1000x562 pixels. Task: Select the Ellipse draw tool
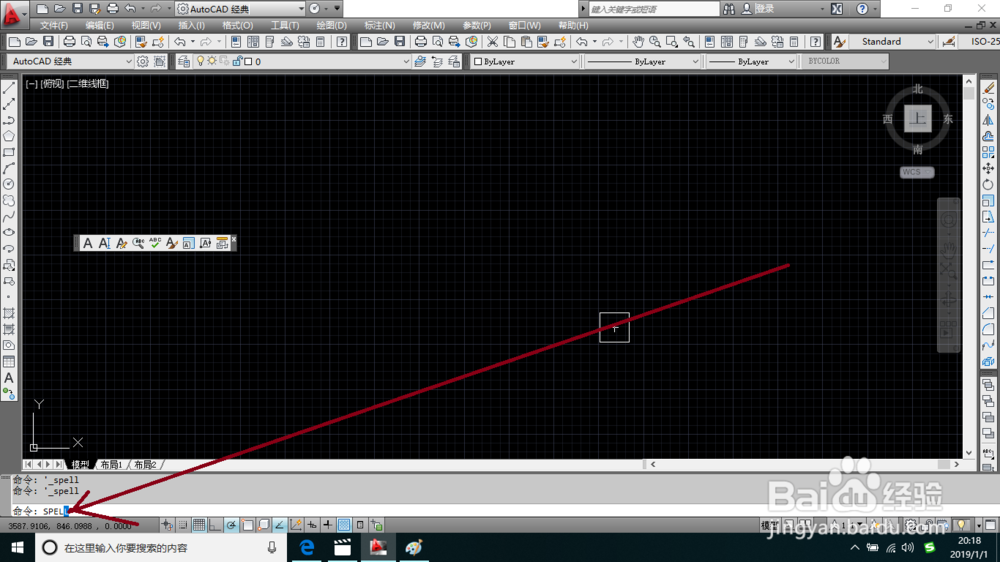[x=9, y=233]
